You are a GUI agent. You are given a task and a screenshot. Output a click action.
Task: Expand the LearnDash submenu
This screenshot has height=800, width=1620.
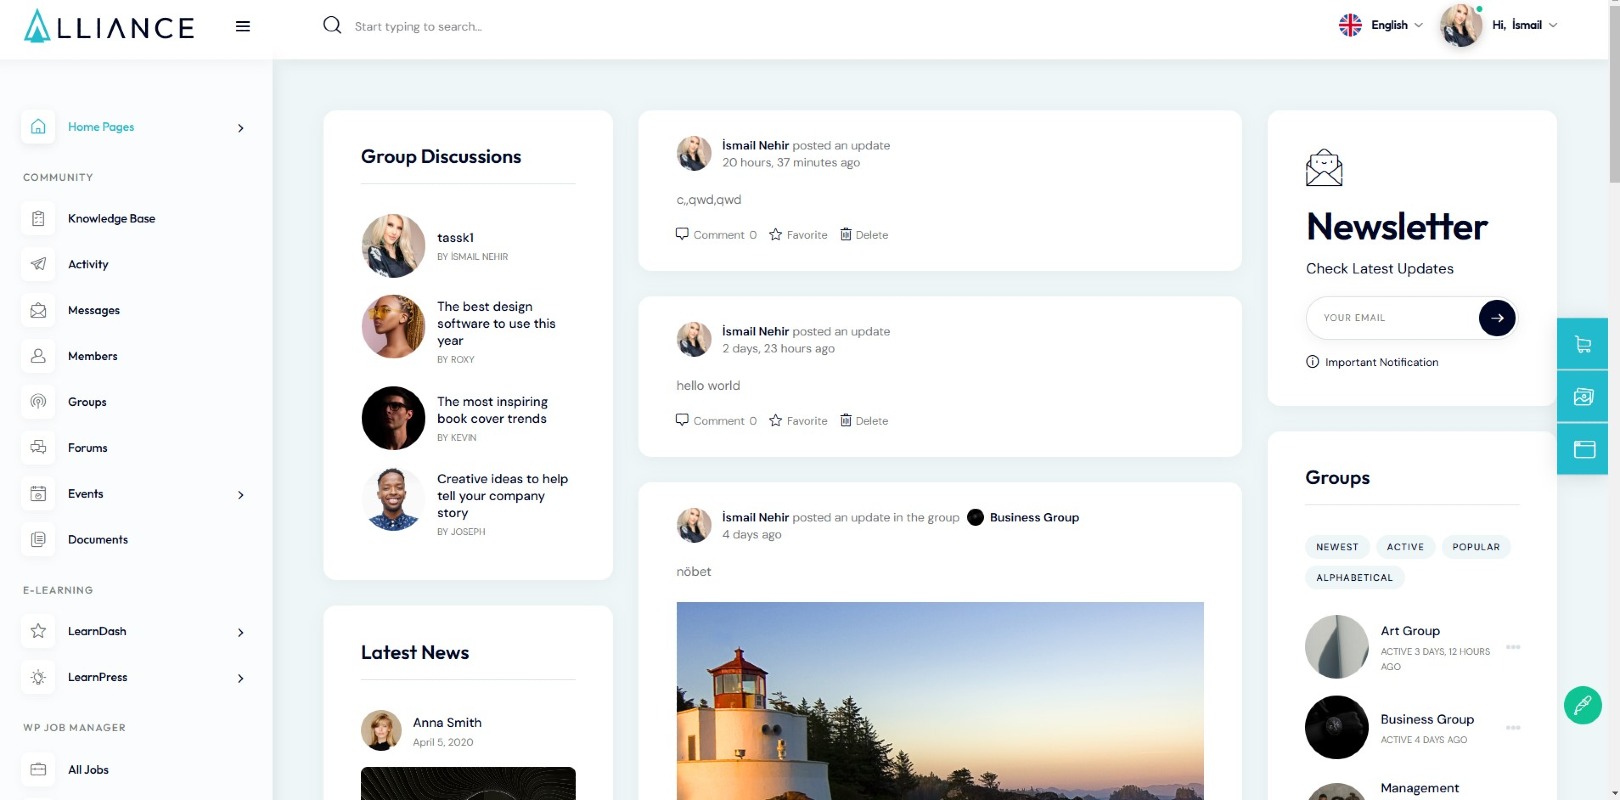click(x=240, y=632)
